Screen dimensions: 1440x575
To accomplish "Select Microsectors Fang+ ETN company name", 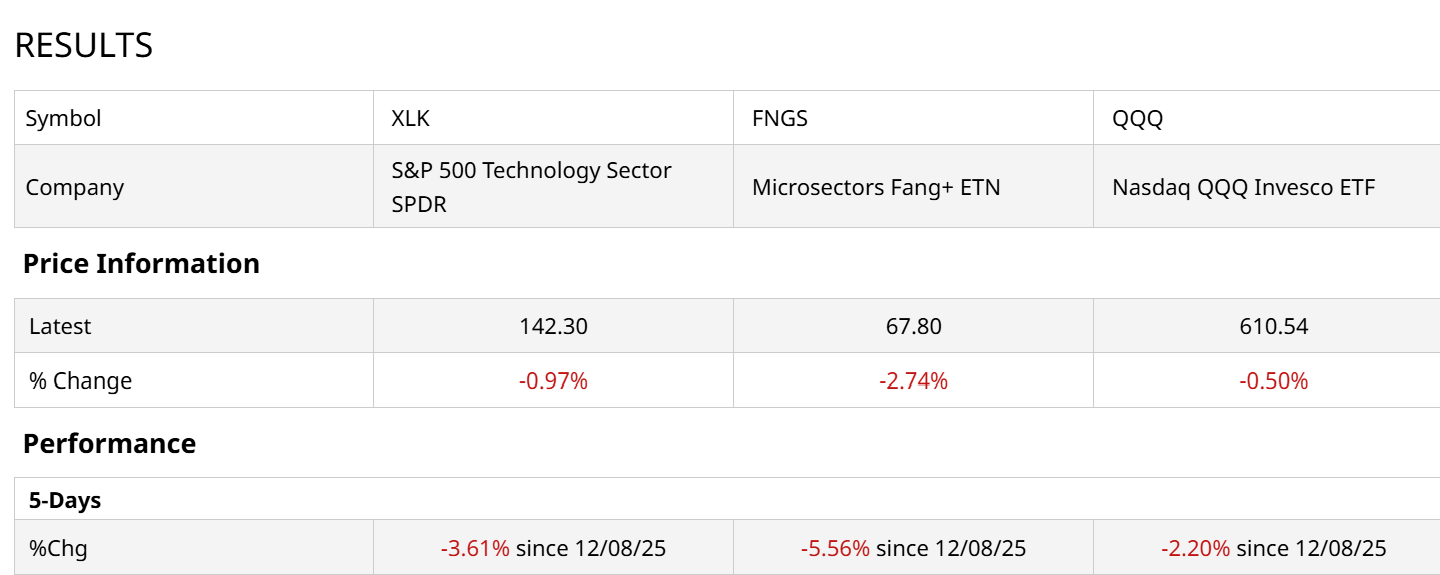I will [x=875, y=187].
